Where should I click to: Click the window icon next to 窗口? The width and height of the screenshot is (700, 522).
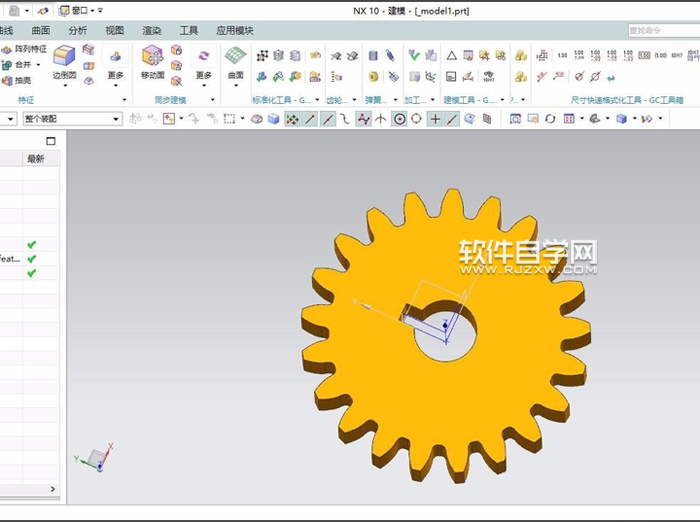point(64,10)
